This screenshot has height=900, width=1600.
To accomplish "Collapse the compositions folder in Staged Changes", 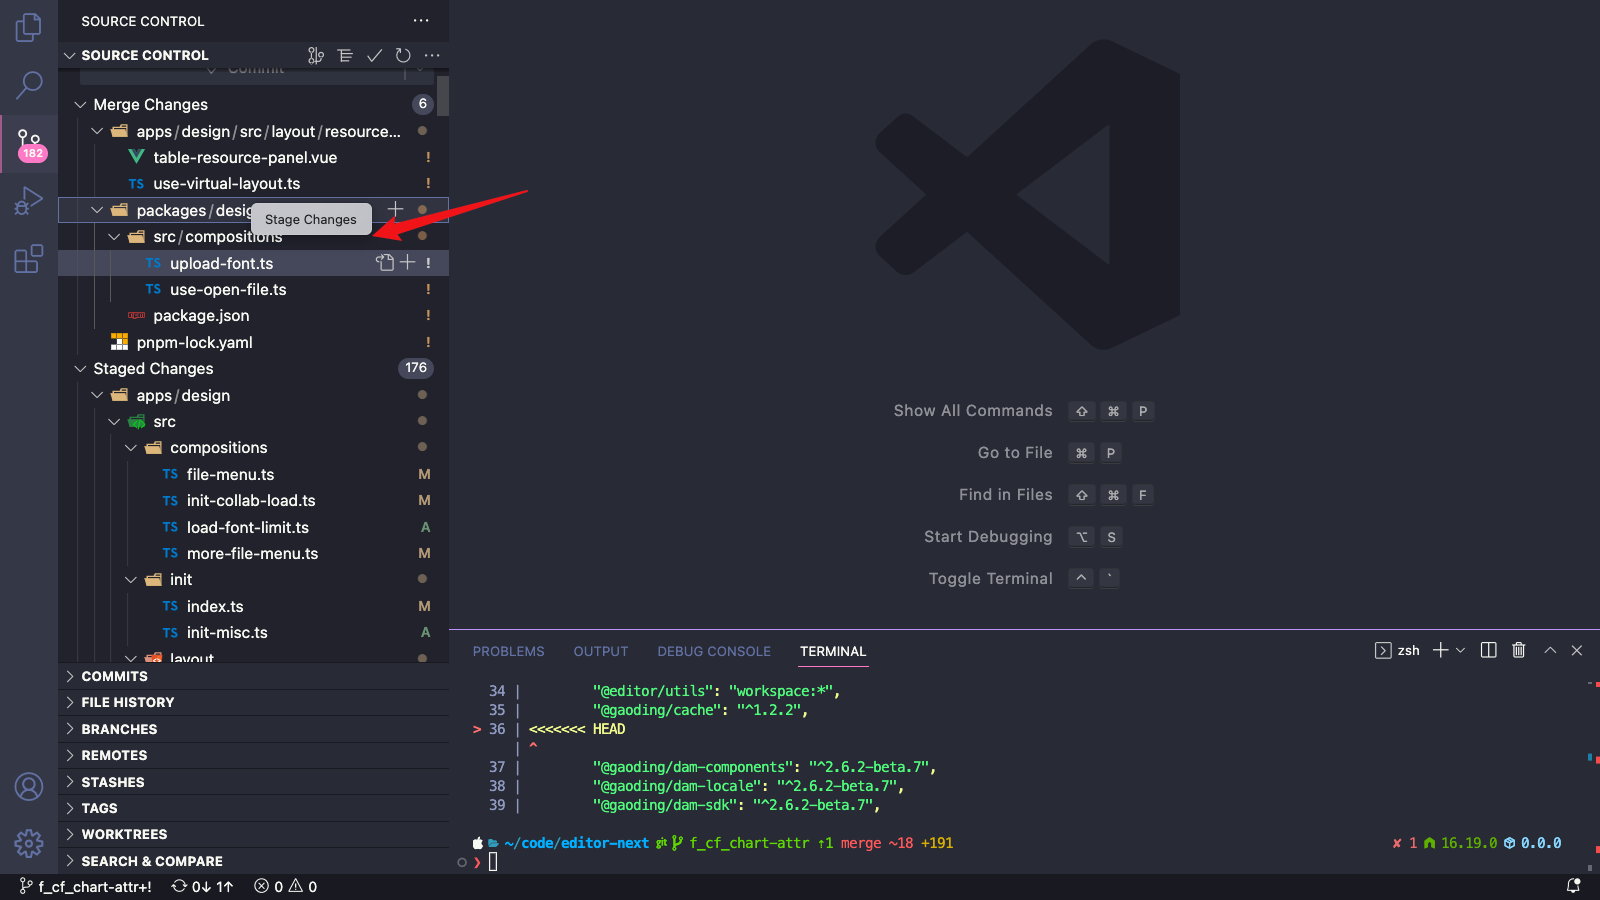I will (131, 447).
